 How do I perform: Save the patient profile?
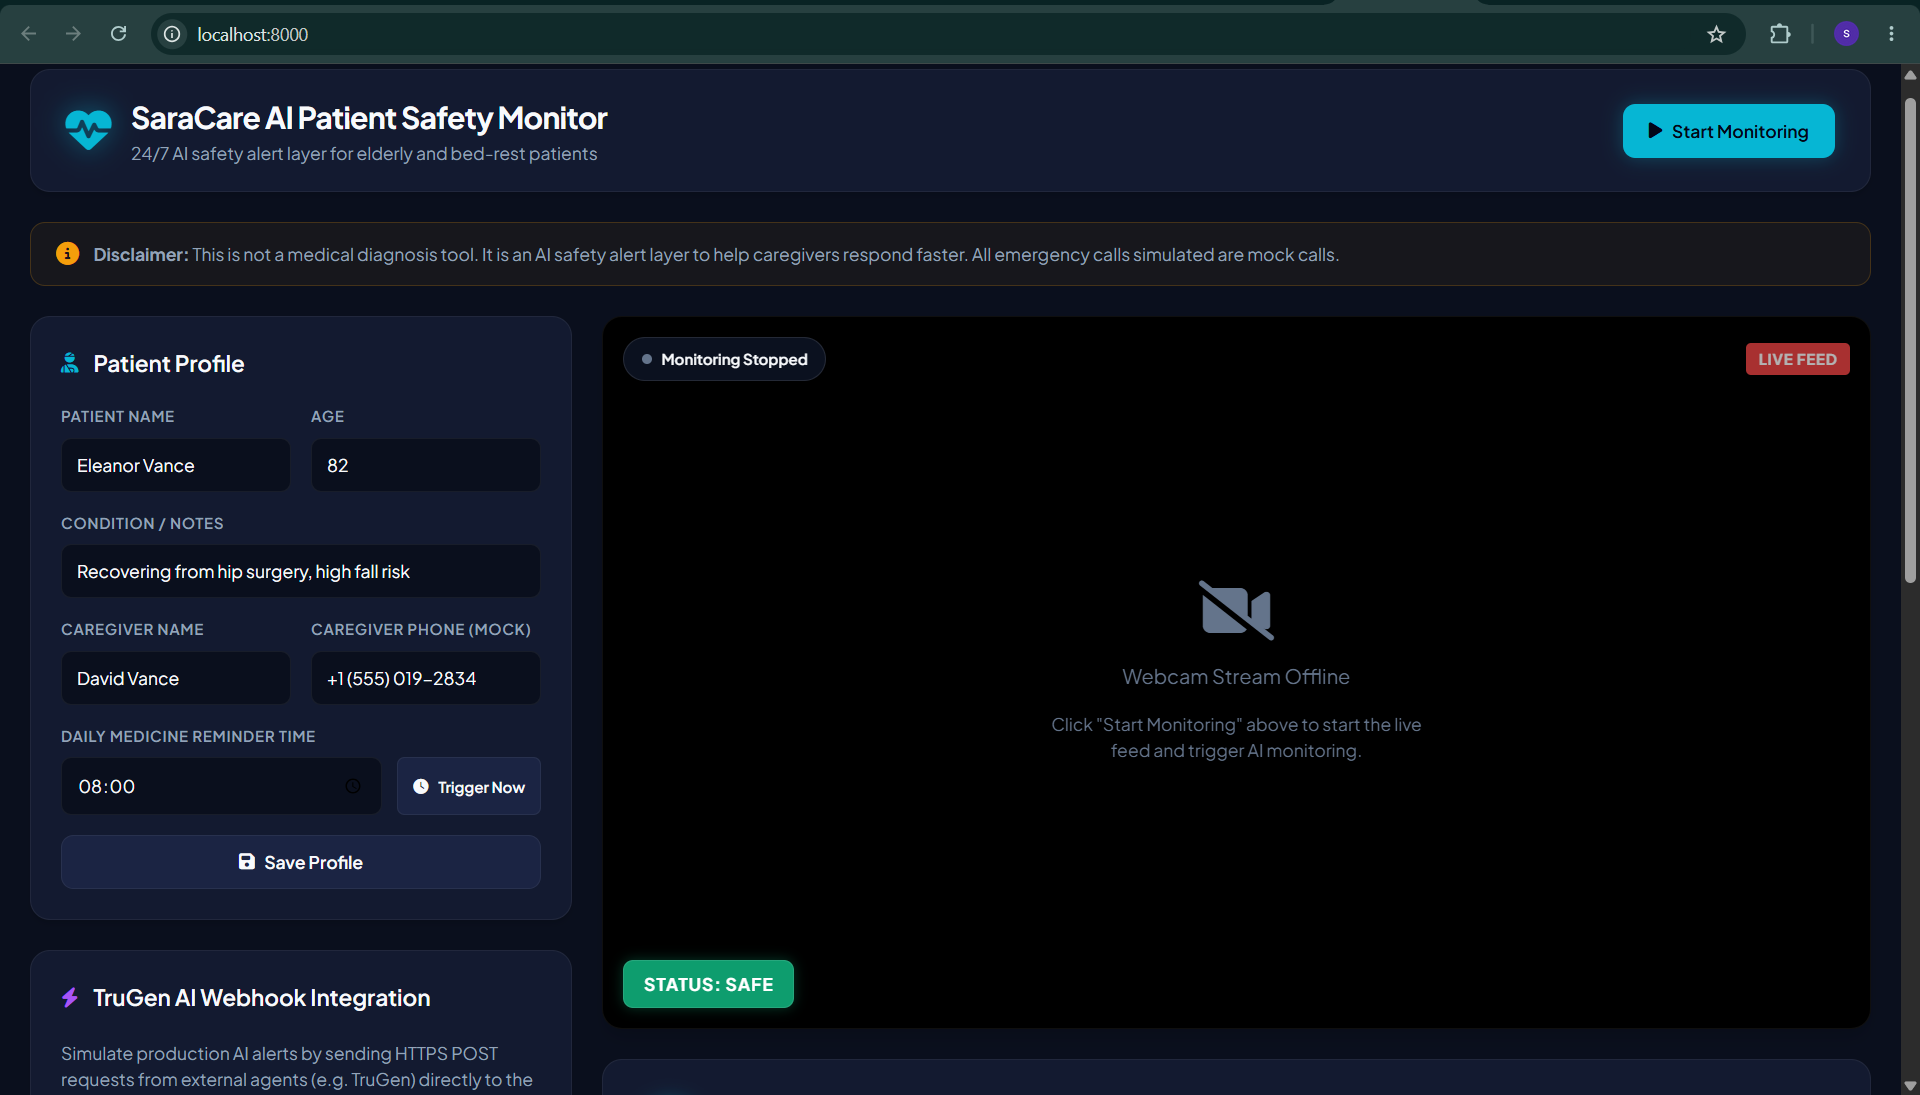[301, 862]
